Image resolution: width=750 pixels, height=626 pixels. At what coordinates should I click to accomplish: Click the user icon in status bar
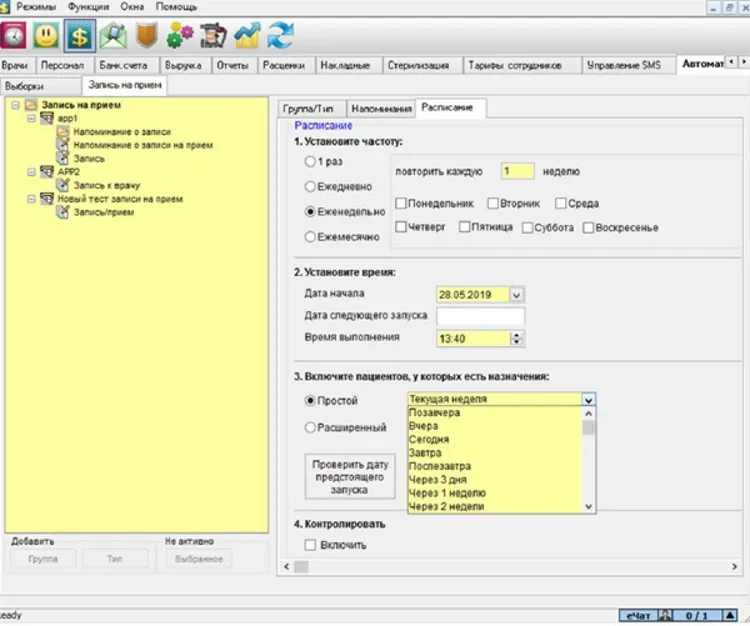(x=665, y=615)
